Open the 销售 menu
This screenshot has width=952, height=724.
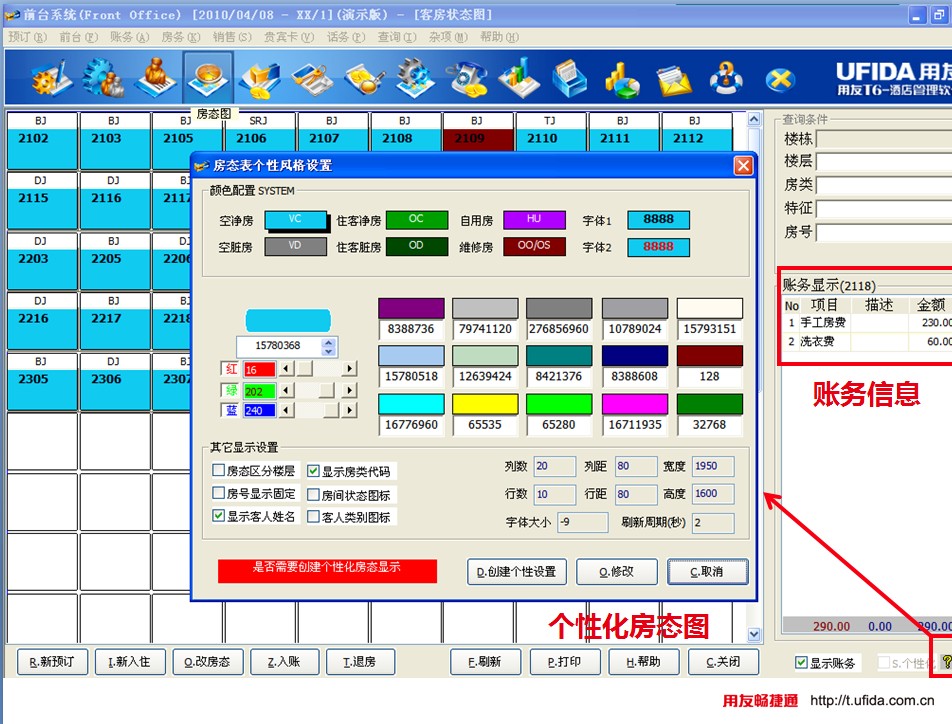pyautogui.click(x=232, y=37)
